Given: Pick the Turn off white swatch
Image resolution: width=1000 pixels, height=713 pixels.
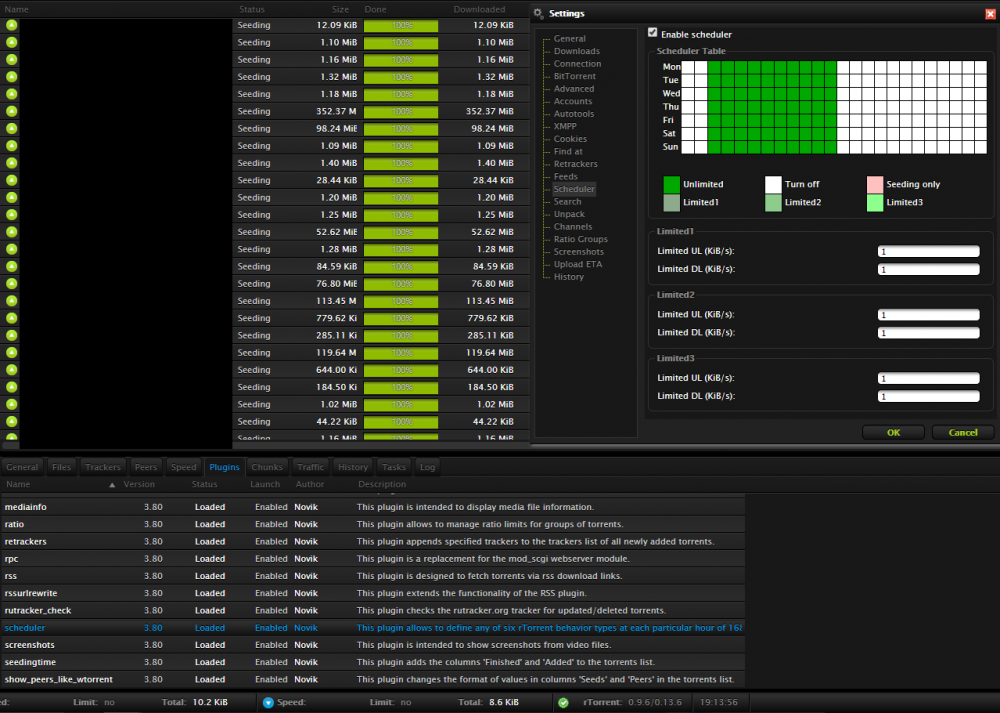Looking at the screenshot, I should [x=773, y=184].
